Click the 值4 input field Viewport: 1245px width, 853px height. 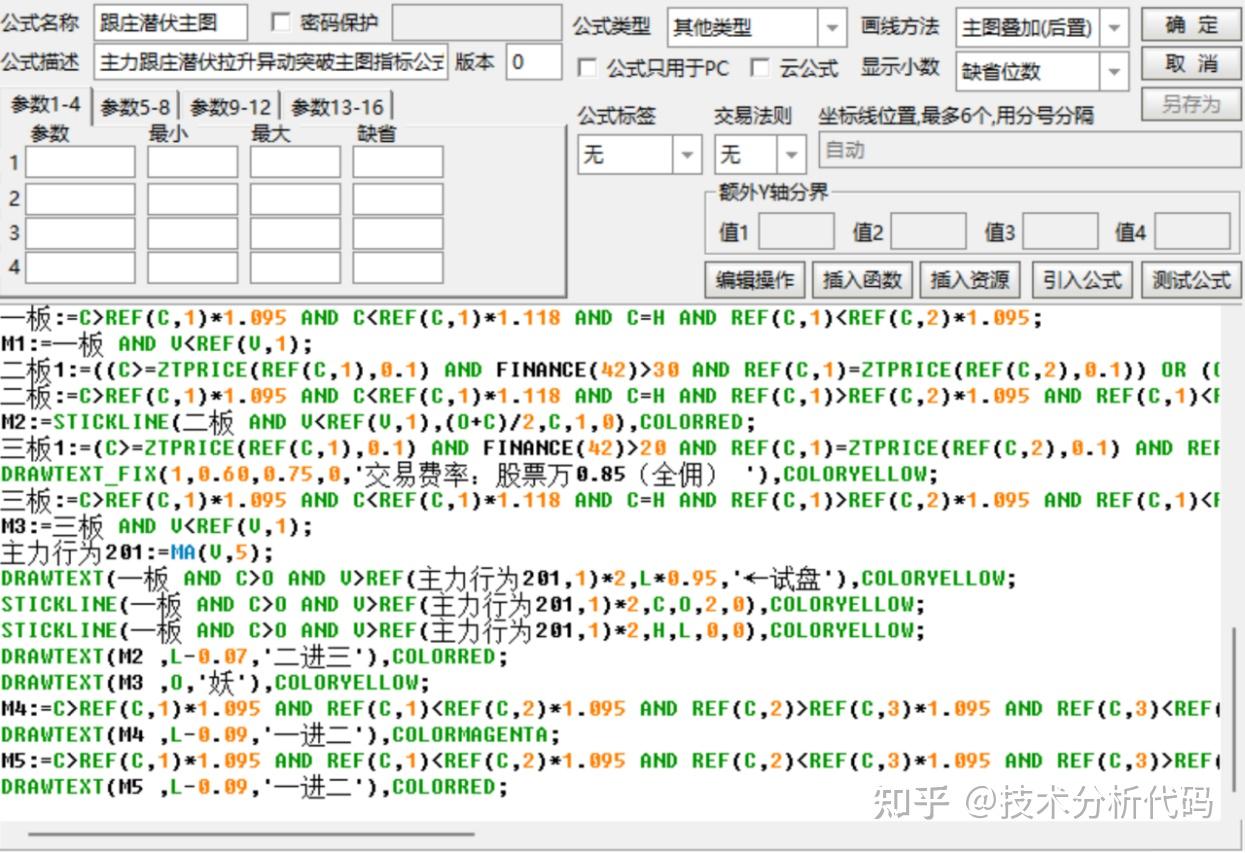tap(1193, 231)
